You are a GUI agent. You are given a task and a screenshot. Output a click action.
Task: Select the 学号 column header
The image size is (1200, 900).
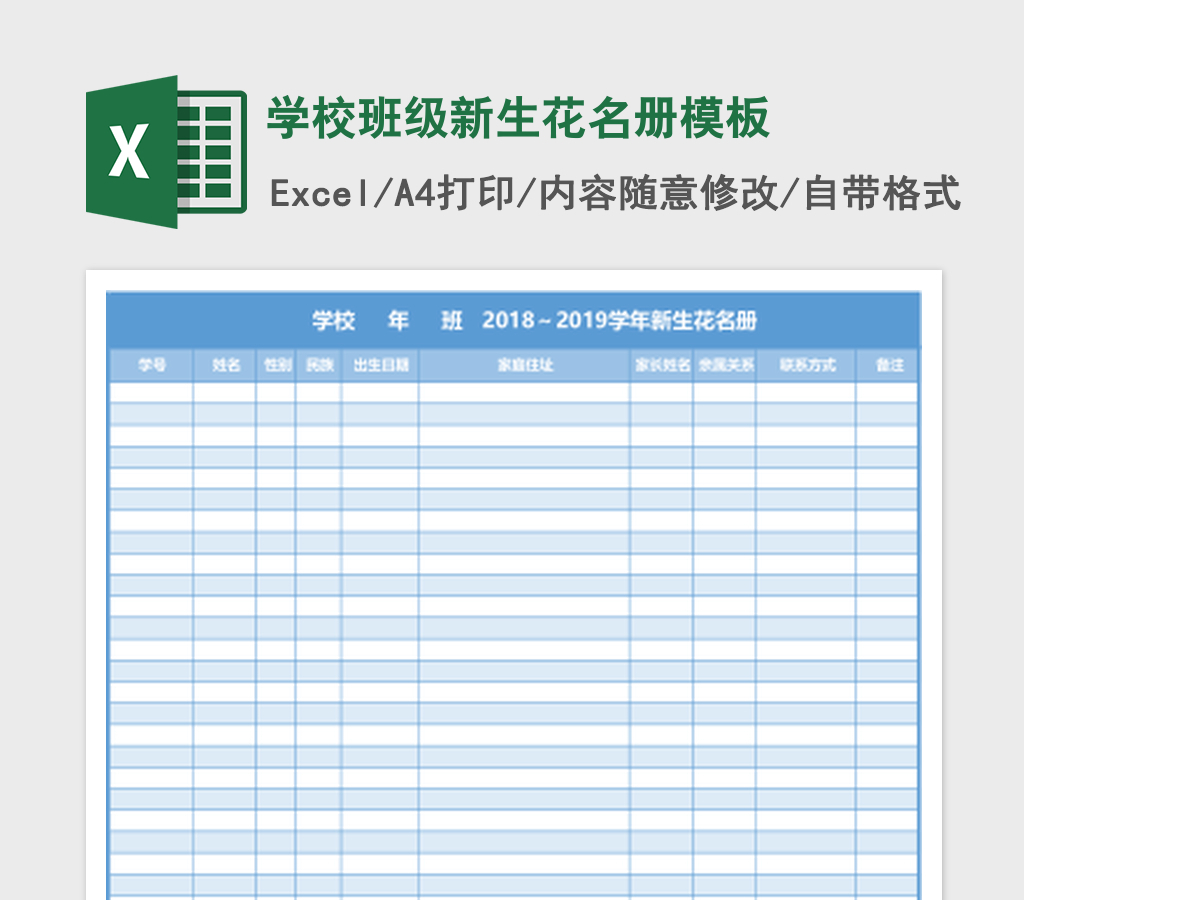[x=151, y=365]
